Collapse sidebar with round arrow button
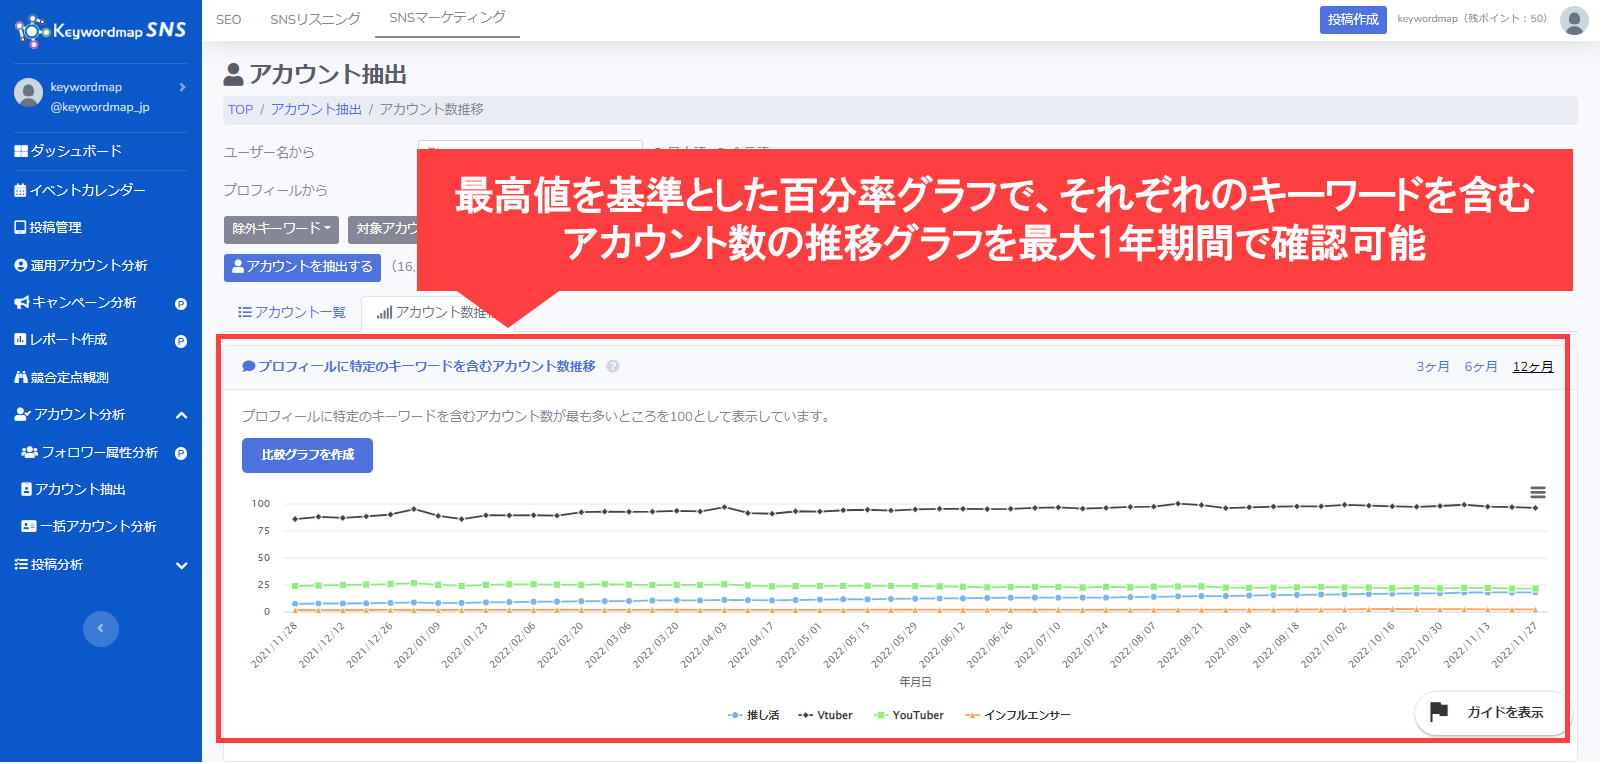The width and height of the screenshot is (1604, 764). tap(100, 630)
